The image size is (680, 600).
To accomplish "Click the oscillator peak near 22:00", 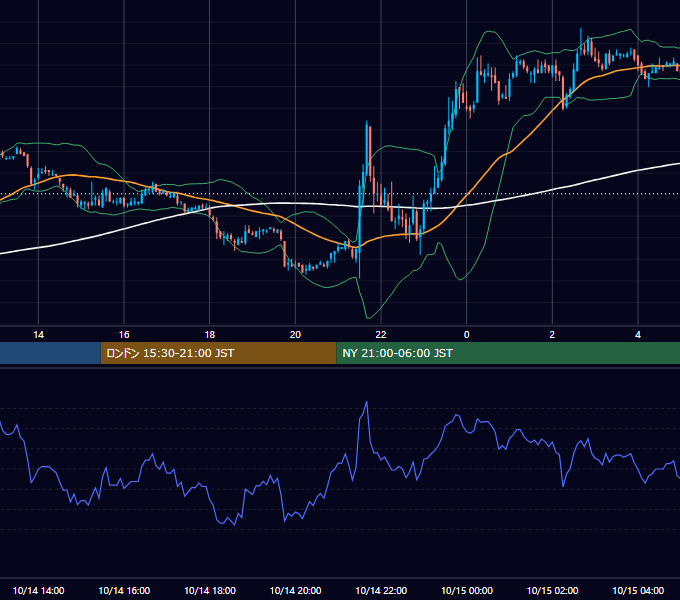I will coord(366,402).
